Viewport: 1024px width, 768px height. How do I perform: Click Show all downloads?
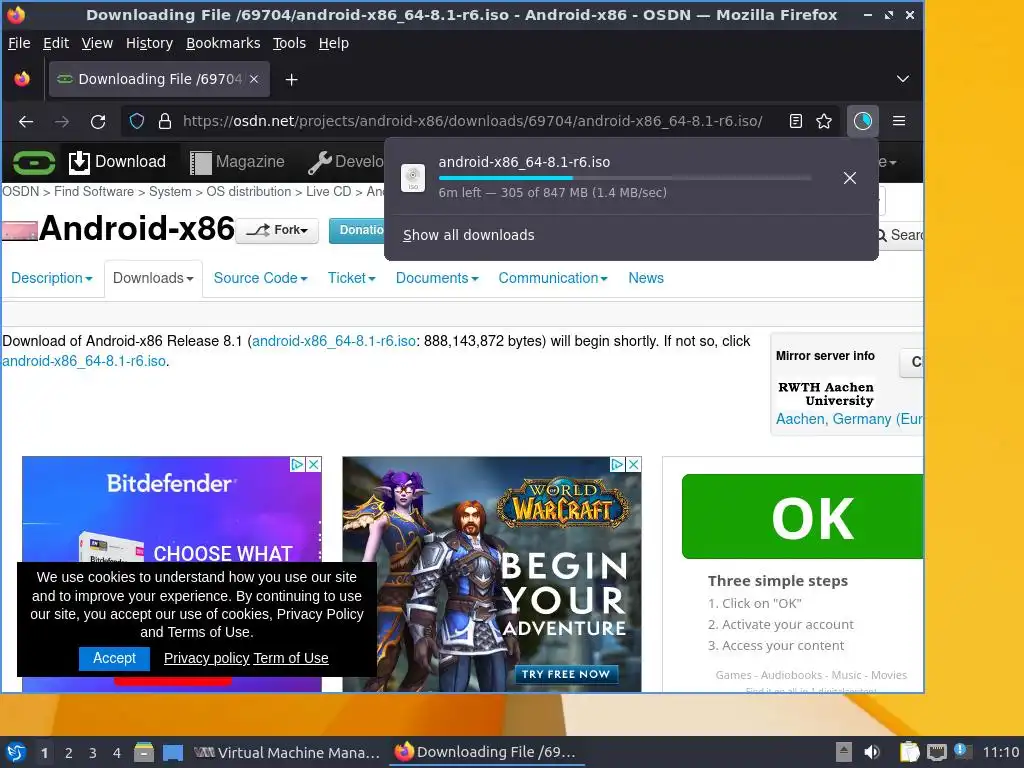[468, 235]
